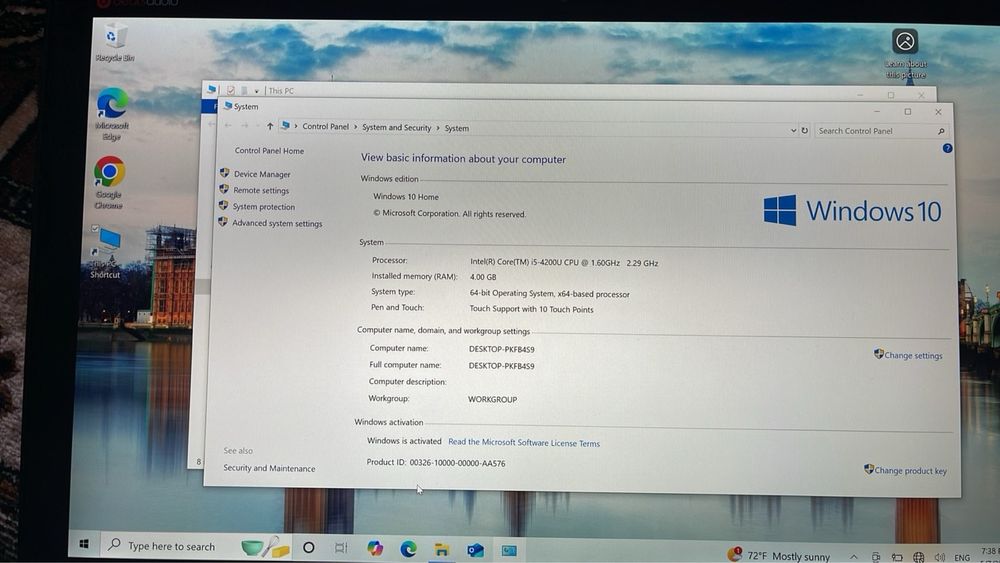The image size is (1000, 563).
Task: Click the Cortana circle on the taskbar
Action: pyautogui.click(x=309, y=548)
